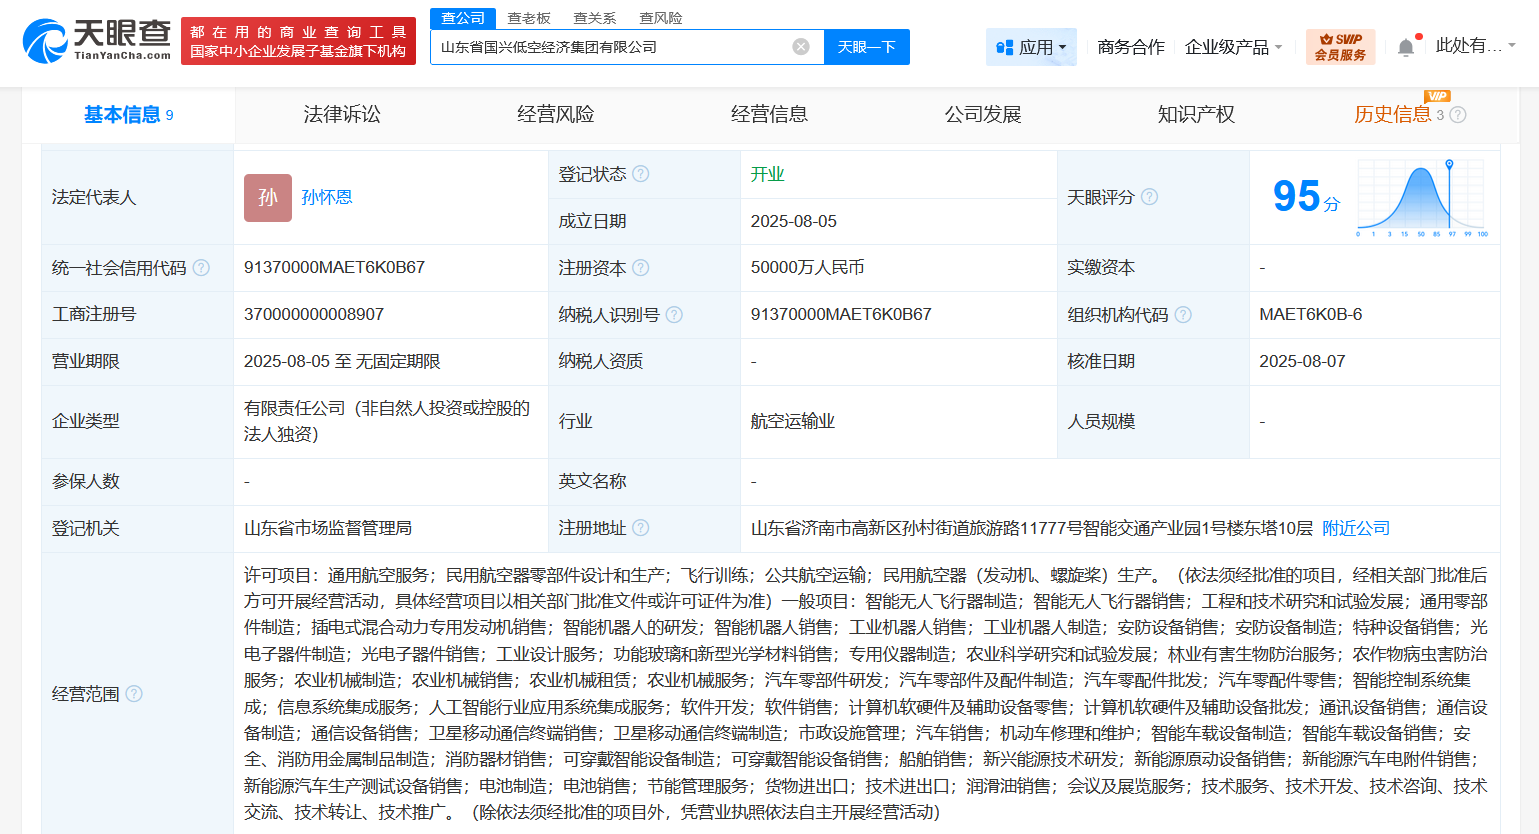Expand the 应用 dropdown arrow
This screenshot has width=1539, height=834.
[x=1062, y=47]
